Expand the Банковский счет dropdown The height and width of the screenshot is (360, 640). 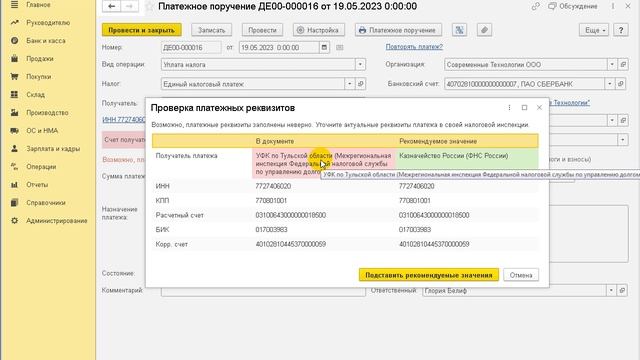pos(609,84)
